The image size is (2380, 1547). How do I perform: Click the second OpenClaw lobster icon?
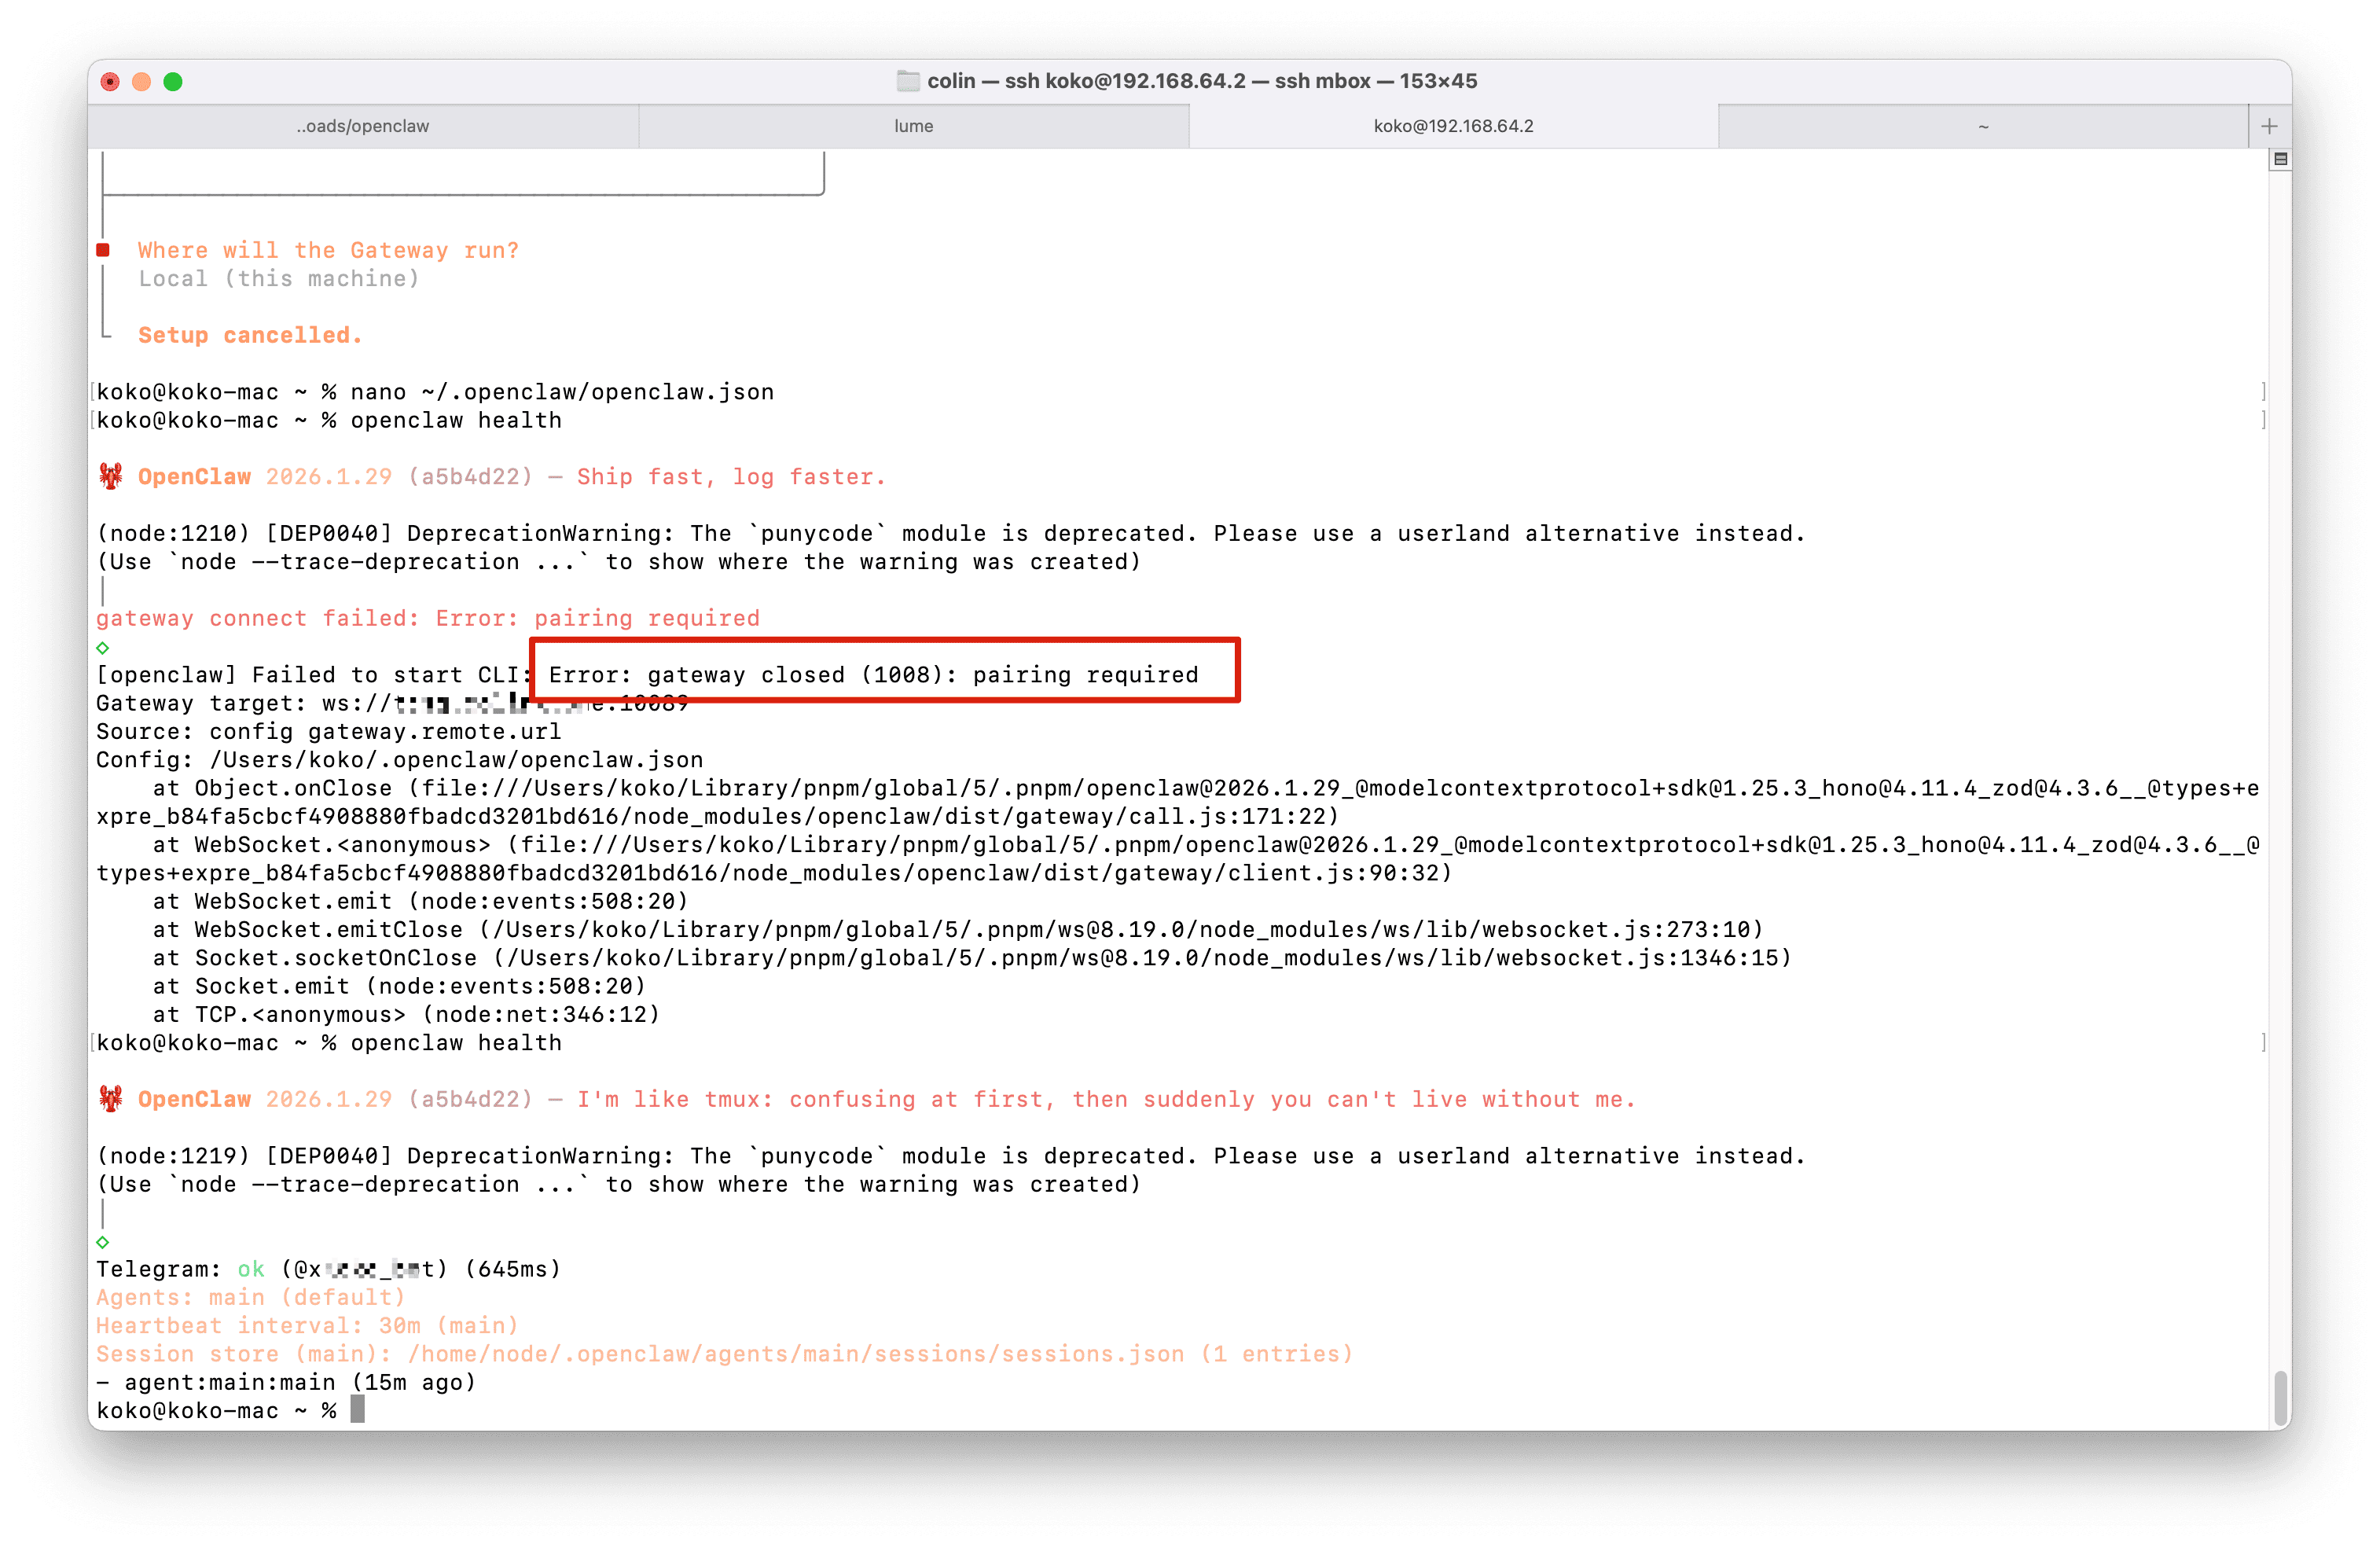[x=111, y=1099]
